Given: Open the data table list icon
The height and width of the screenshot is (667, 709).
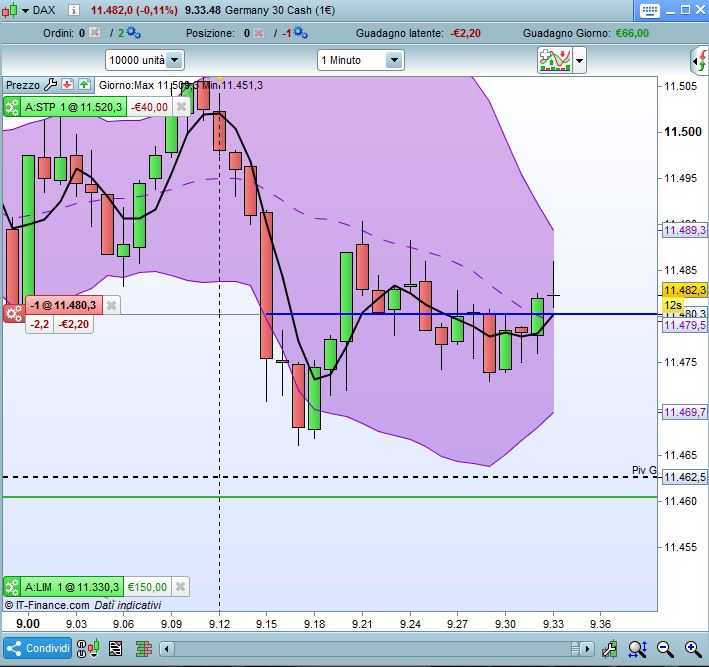Looking at the screenshot, I should [x=116, y=649].
